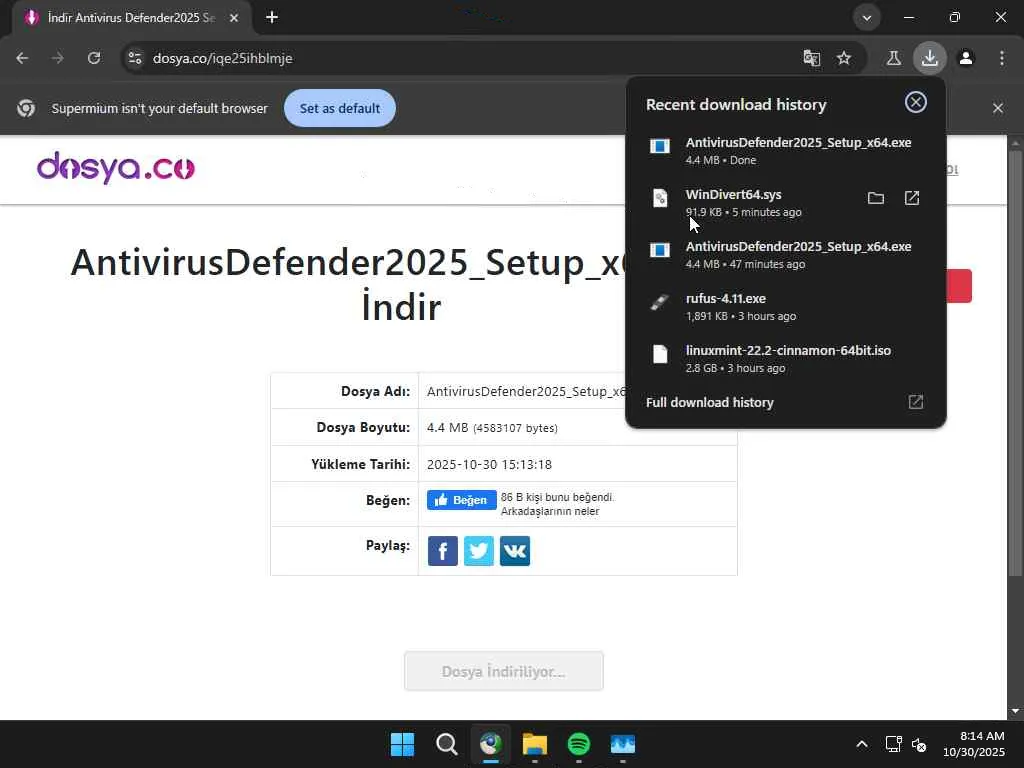This screenshot has height=768, width=1024.
Task: Reload the dosya.co page
Action: 94,58
